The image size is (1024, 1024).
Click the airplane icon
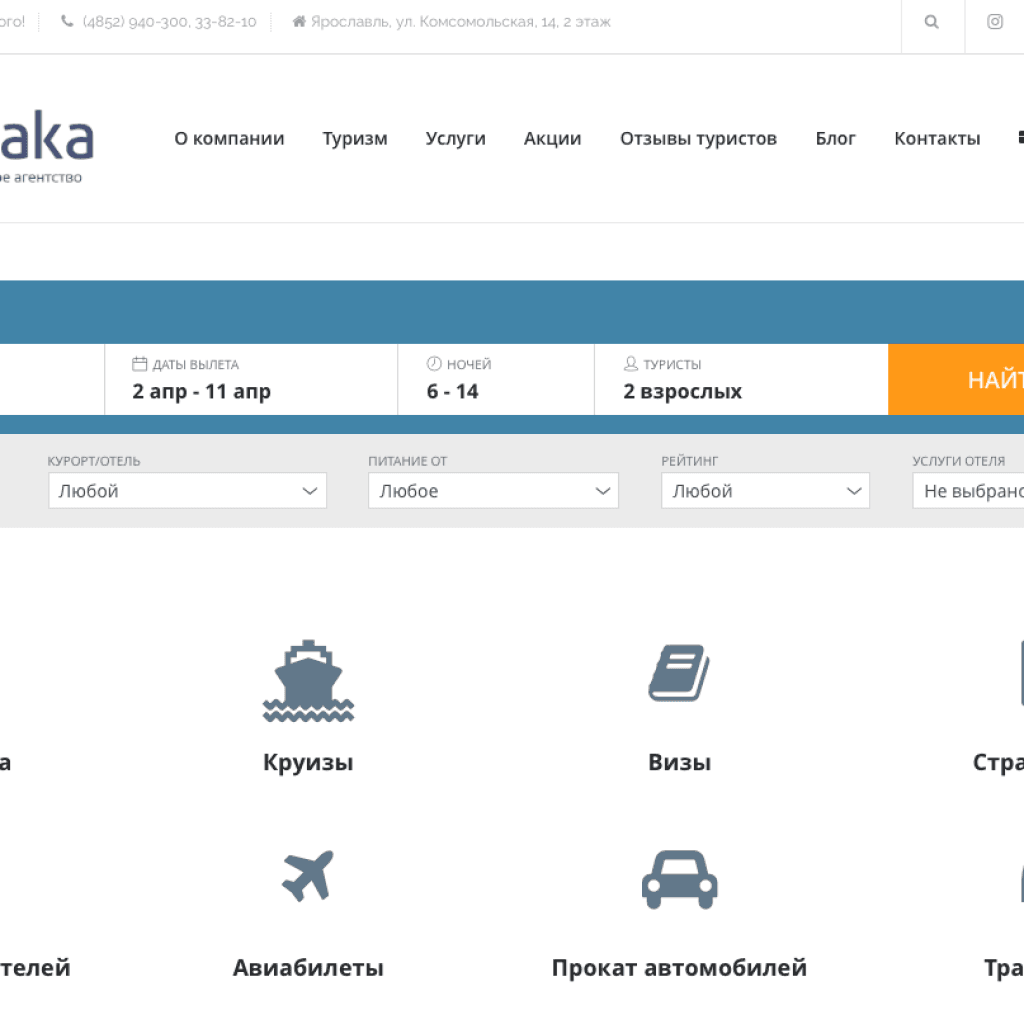point(308,876)
